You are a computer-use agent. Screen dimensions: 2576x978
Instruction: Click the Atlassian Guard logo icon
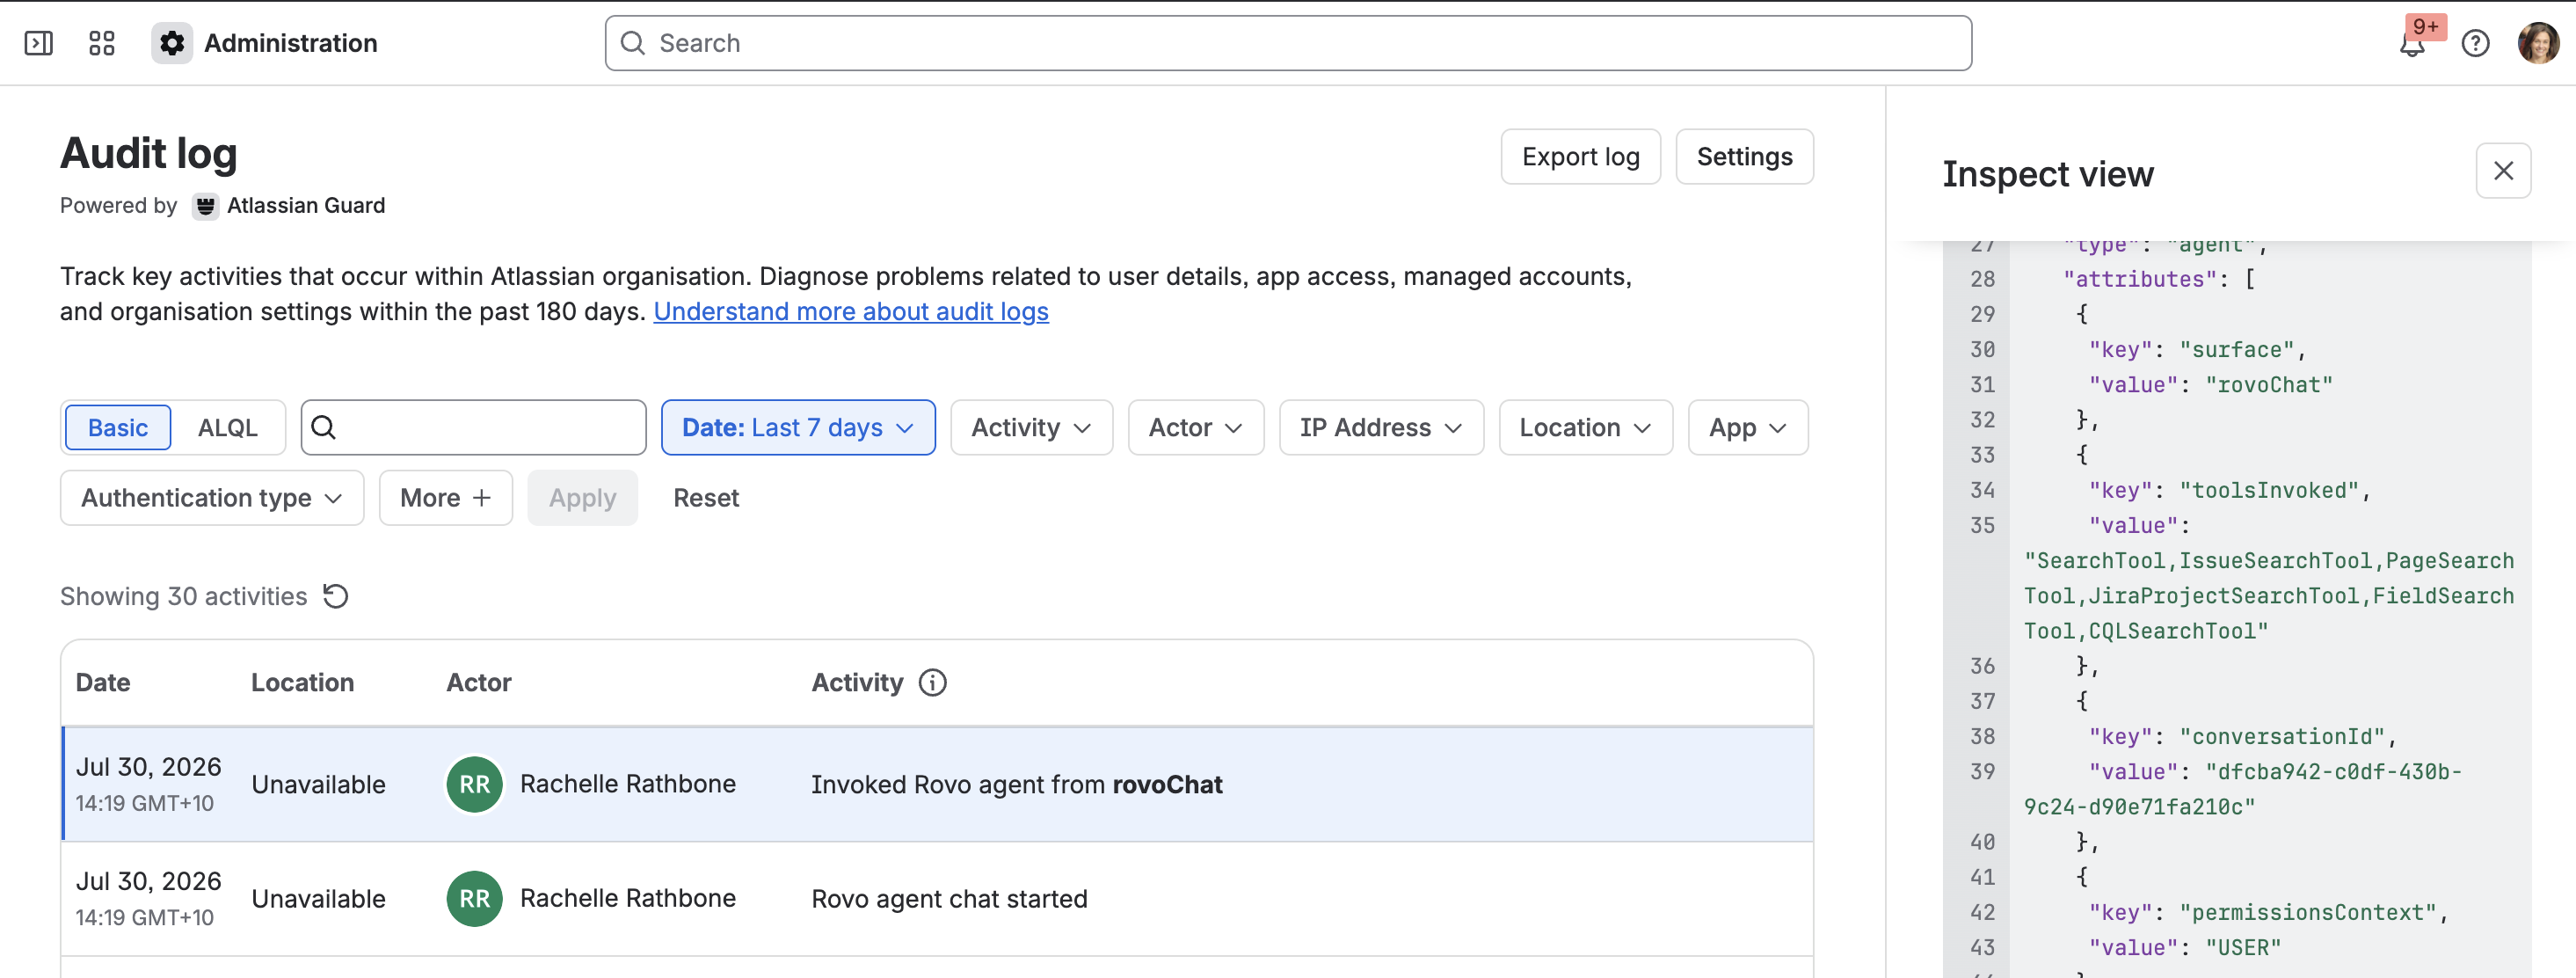coord(205,206)
